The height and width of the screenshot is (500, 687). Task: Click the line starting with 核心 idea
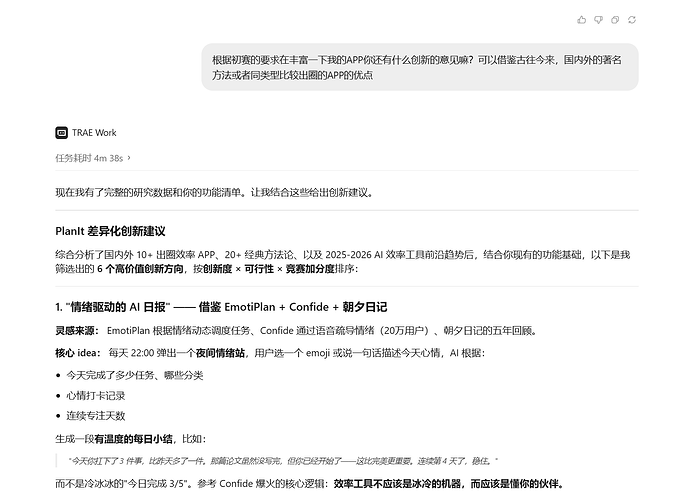(x=270, y=353)
